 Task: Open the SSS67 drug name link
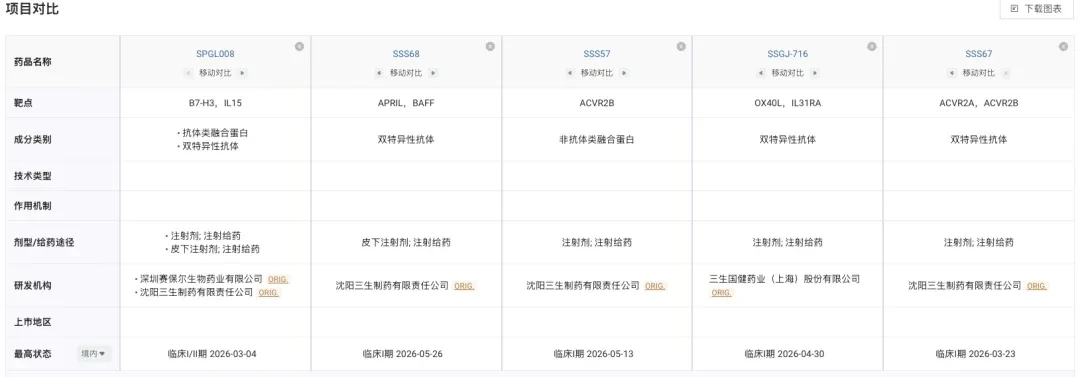(978, 54)
